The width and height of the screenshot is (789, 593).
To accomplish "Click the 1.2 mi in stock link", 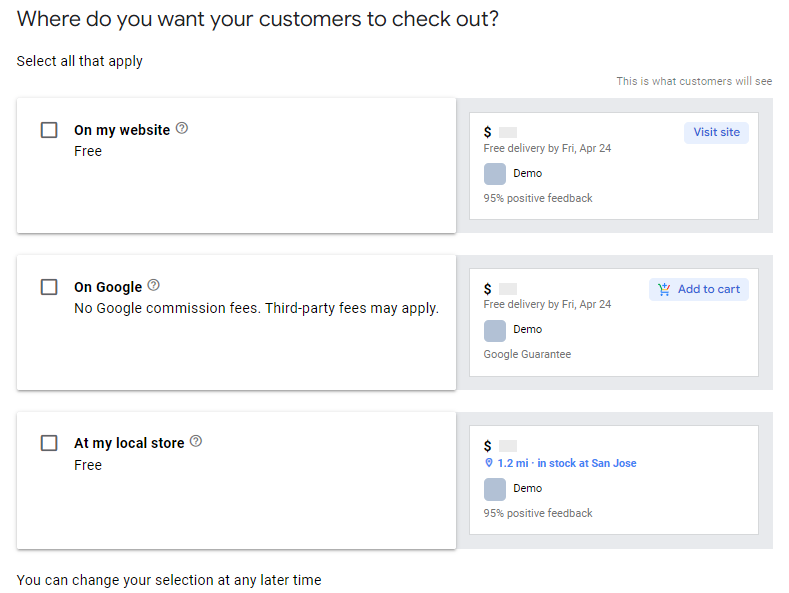I will (566, 464).
